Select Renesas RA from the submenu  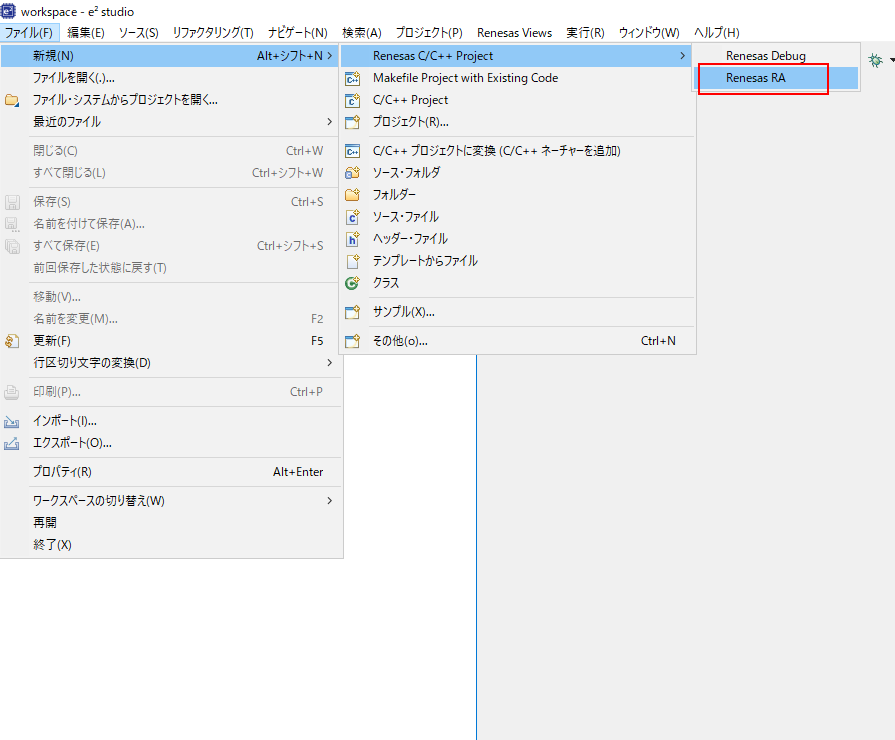tap(756, 78)
